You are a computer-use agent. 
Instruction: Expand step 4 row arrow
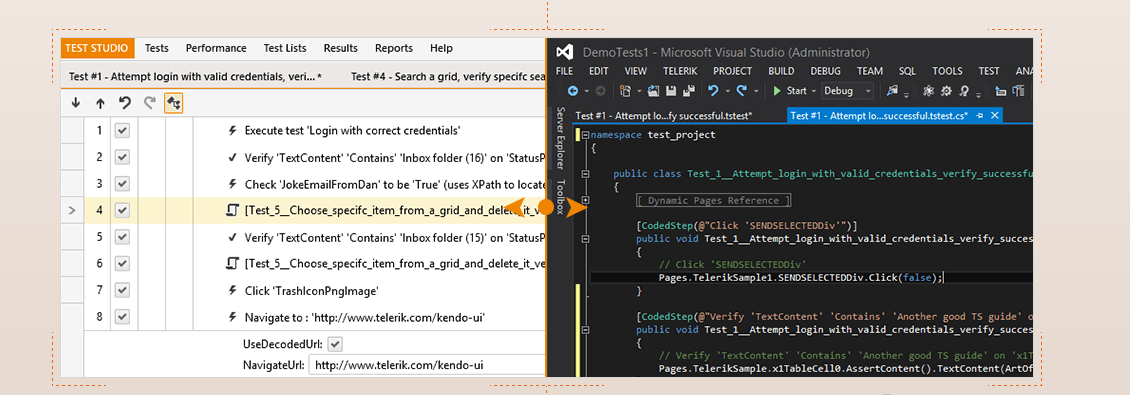tap(71, 210)
